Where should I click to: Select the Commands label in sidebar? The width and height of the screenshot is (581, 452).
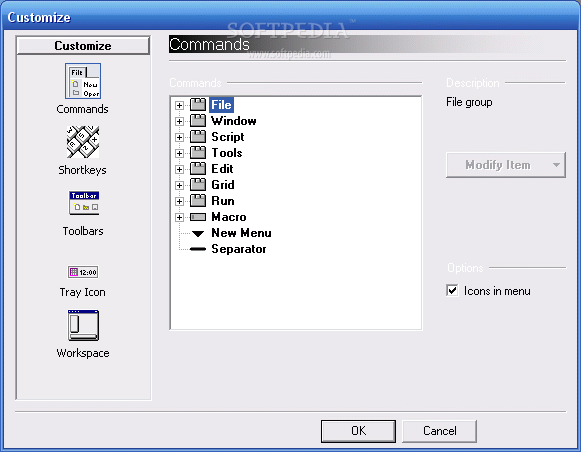[82, 109]
